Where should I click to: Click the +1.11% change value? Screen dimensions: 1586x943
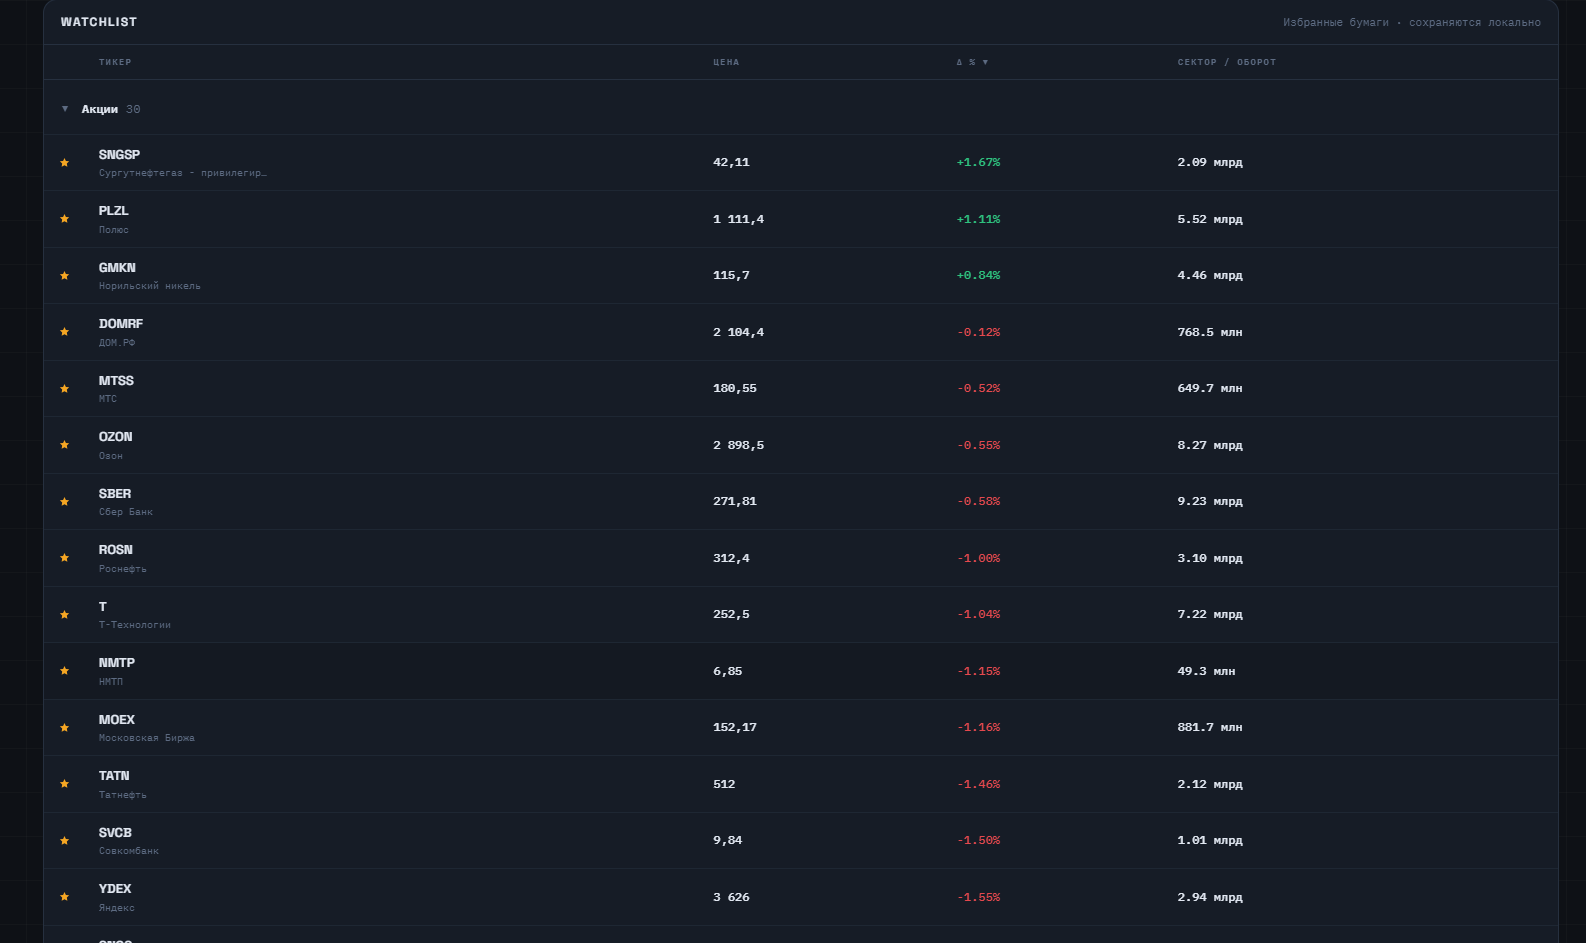[978, 219]
